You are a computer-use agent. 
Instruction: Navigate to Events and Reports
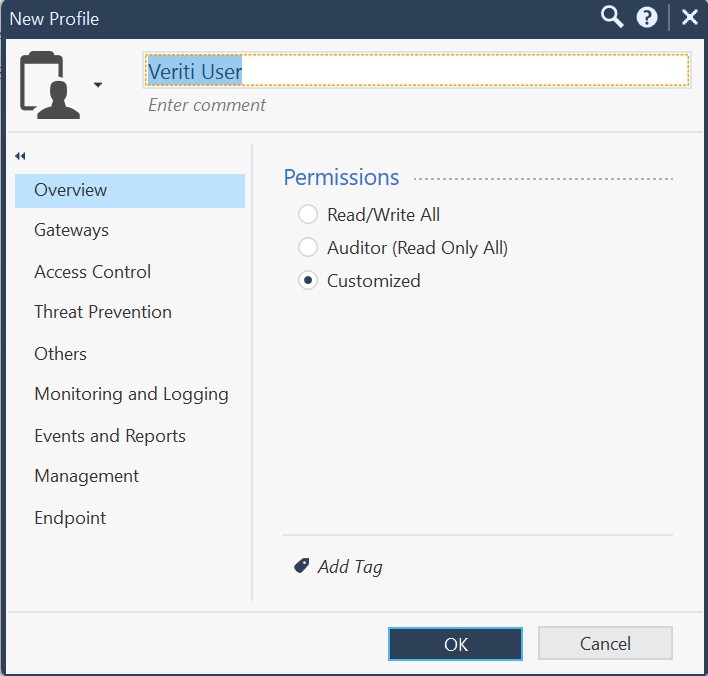110,436
